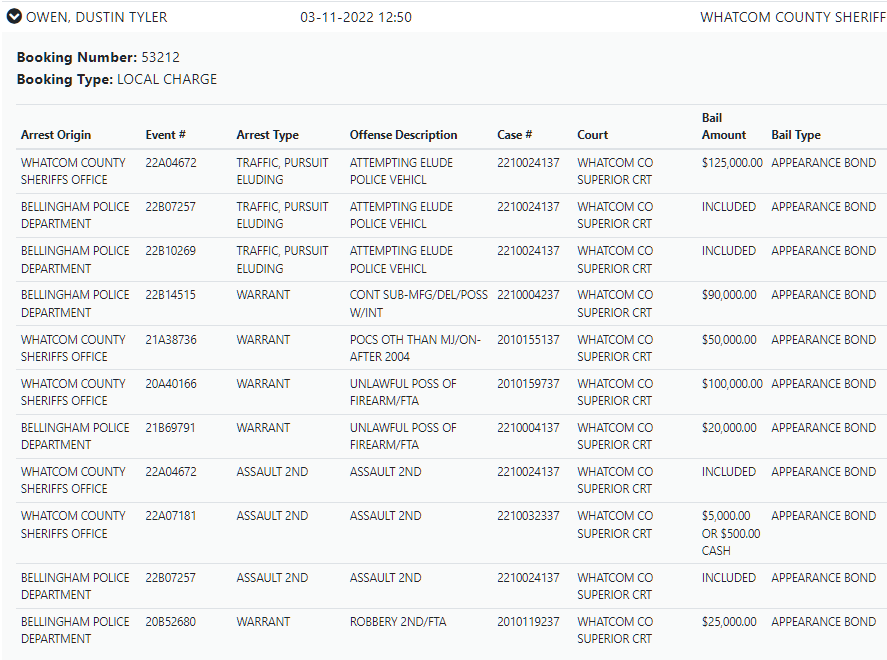Image resolution: width=887 pixels, height=660 pixels.
Task: Click the Event # column header
Action: point(165,135)
